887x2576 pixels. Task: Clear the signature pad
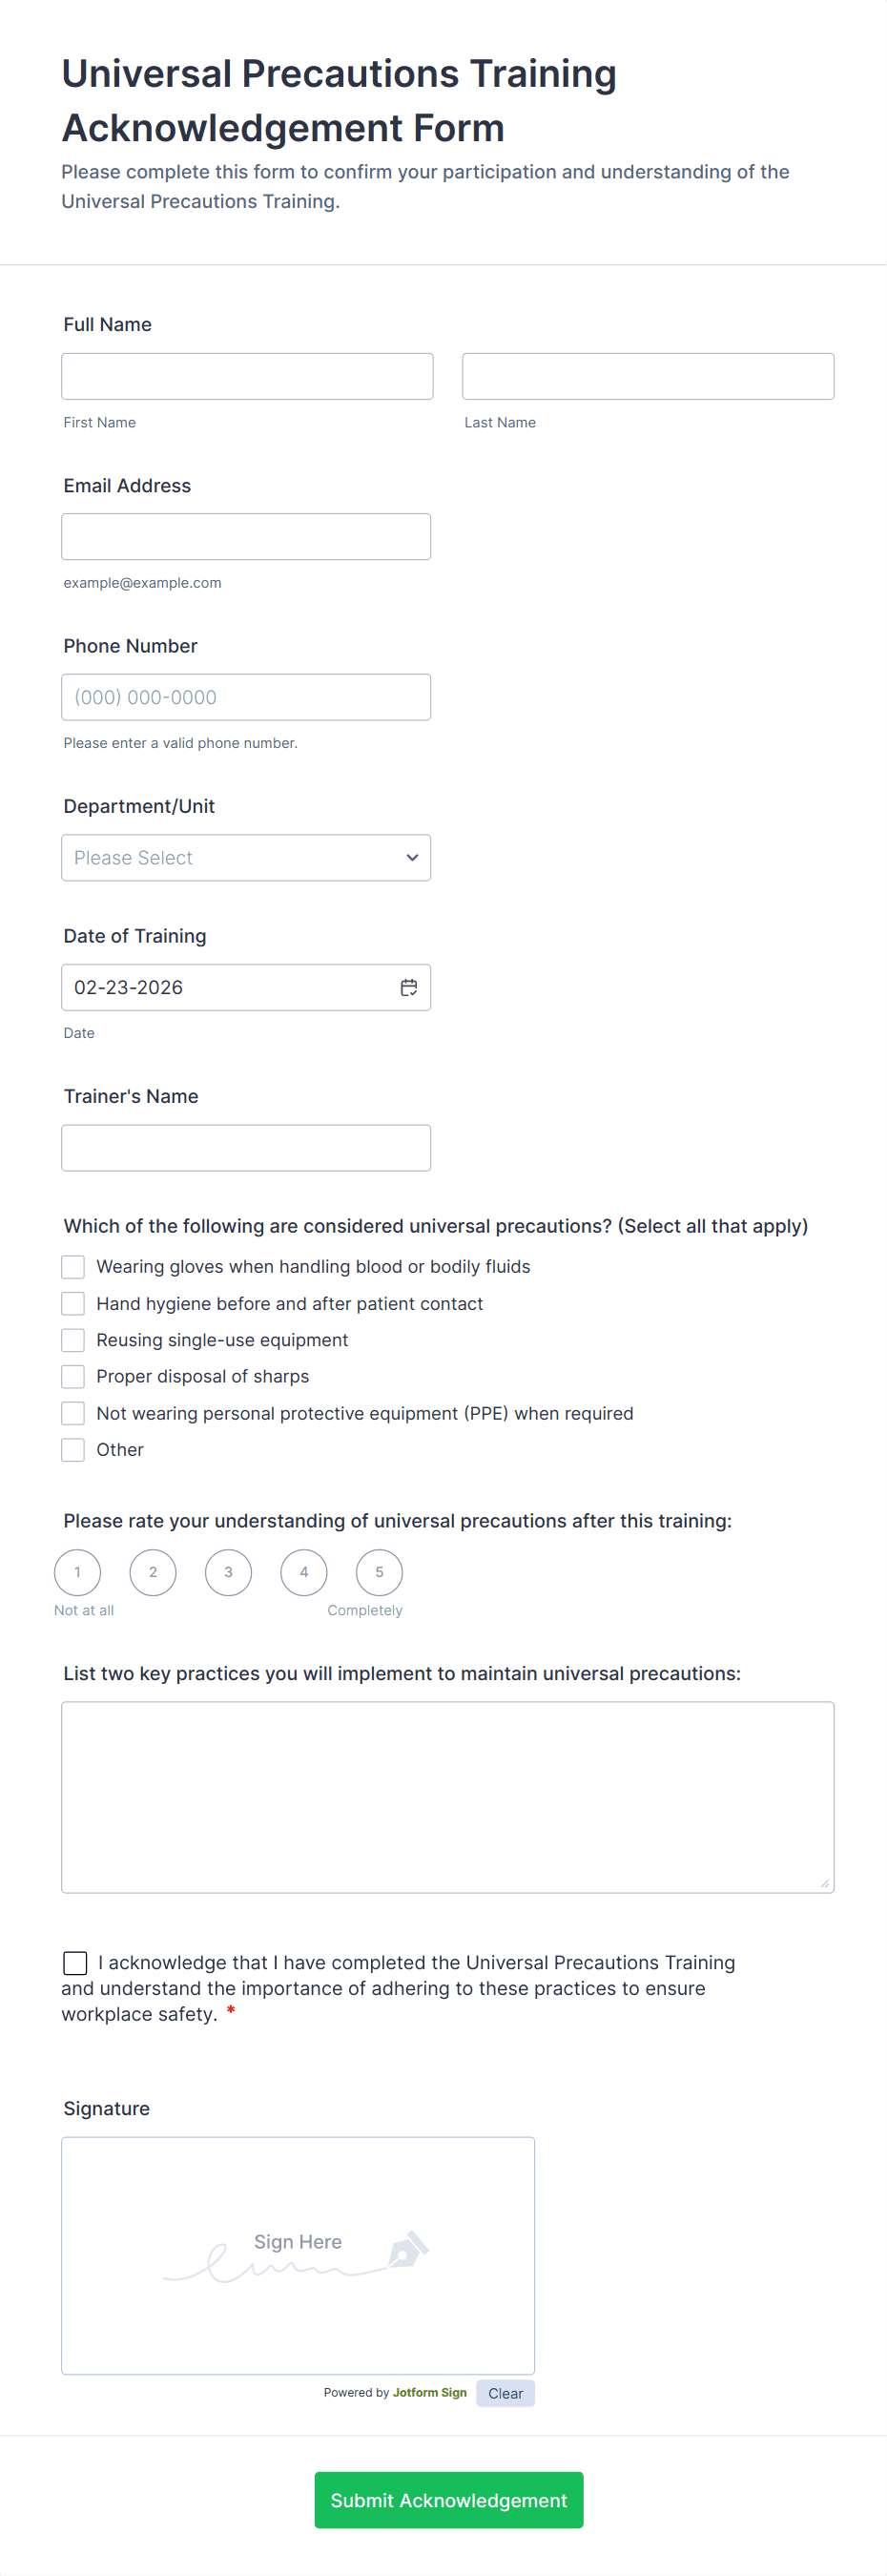pyautogui.click(x=505, y=2393)
